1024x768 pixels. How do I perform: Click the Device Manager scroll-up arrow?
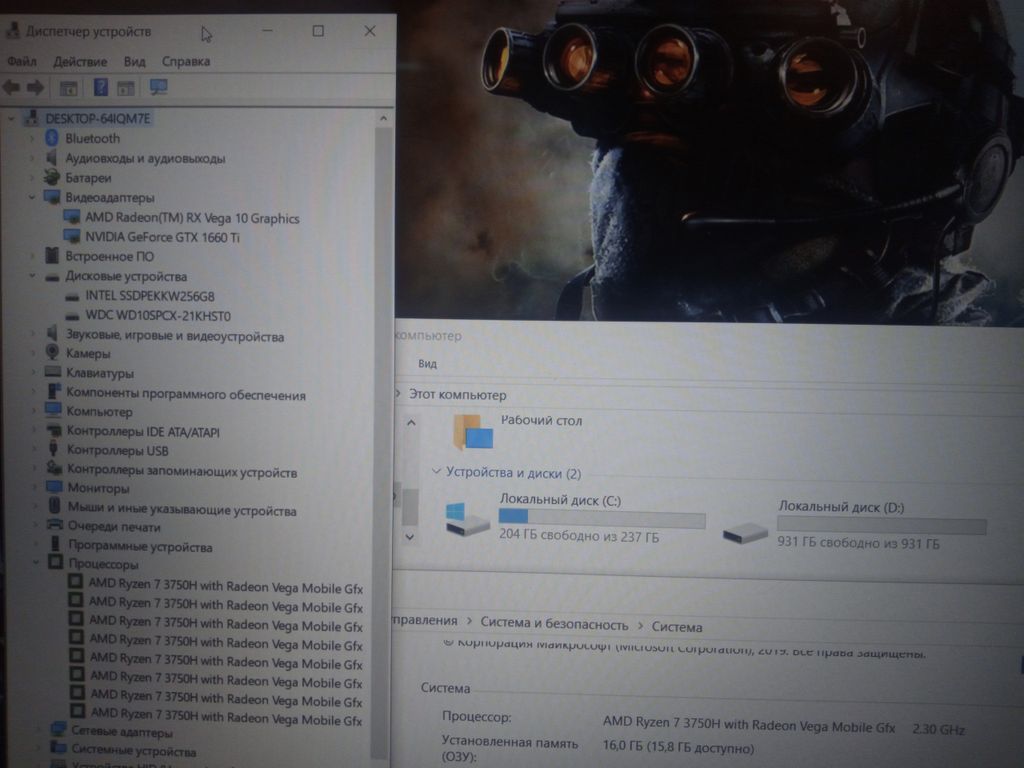tap(383, 118)
